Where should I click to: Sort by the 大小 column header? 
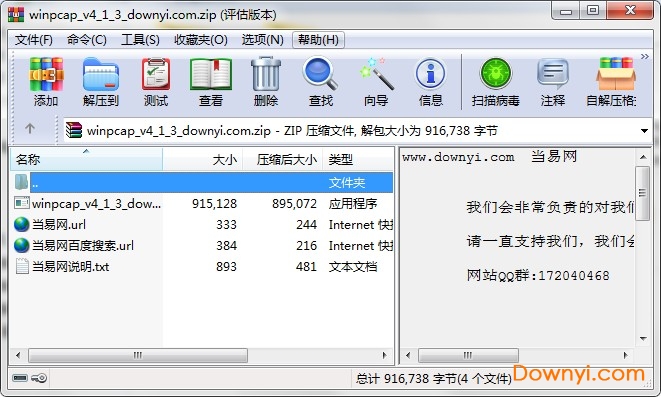tap(203, 160)
